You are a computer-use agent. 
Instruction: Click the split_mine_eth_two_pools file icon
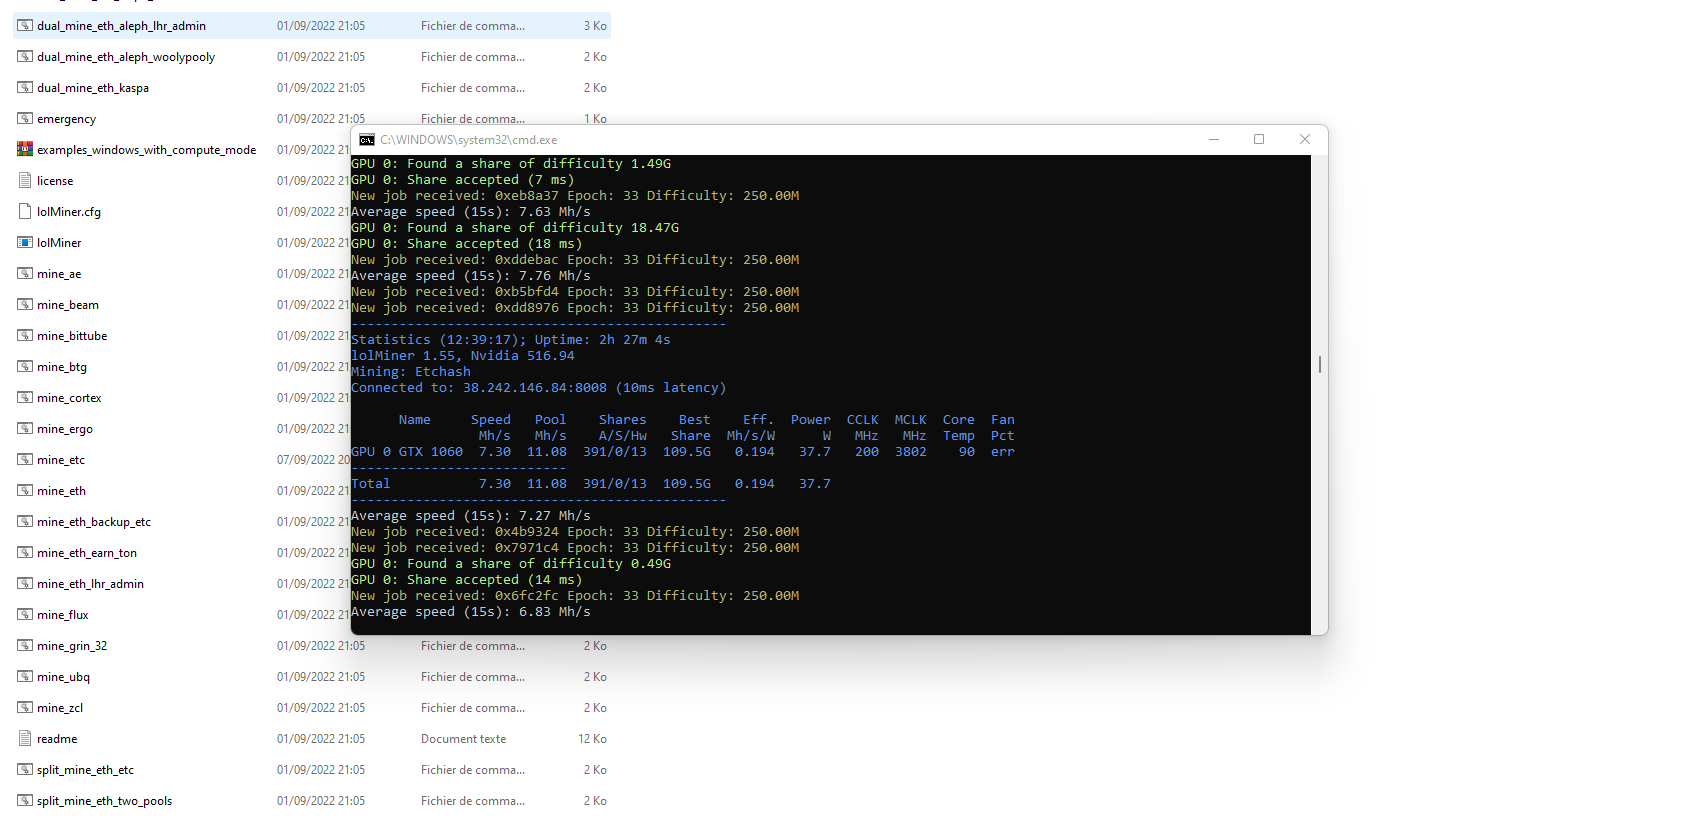(x=25, y=801)
